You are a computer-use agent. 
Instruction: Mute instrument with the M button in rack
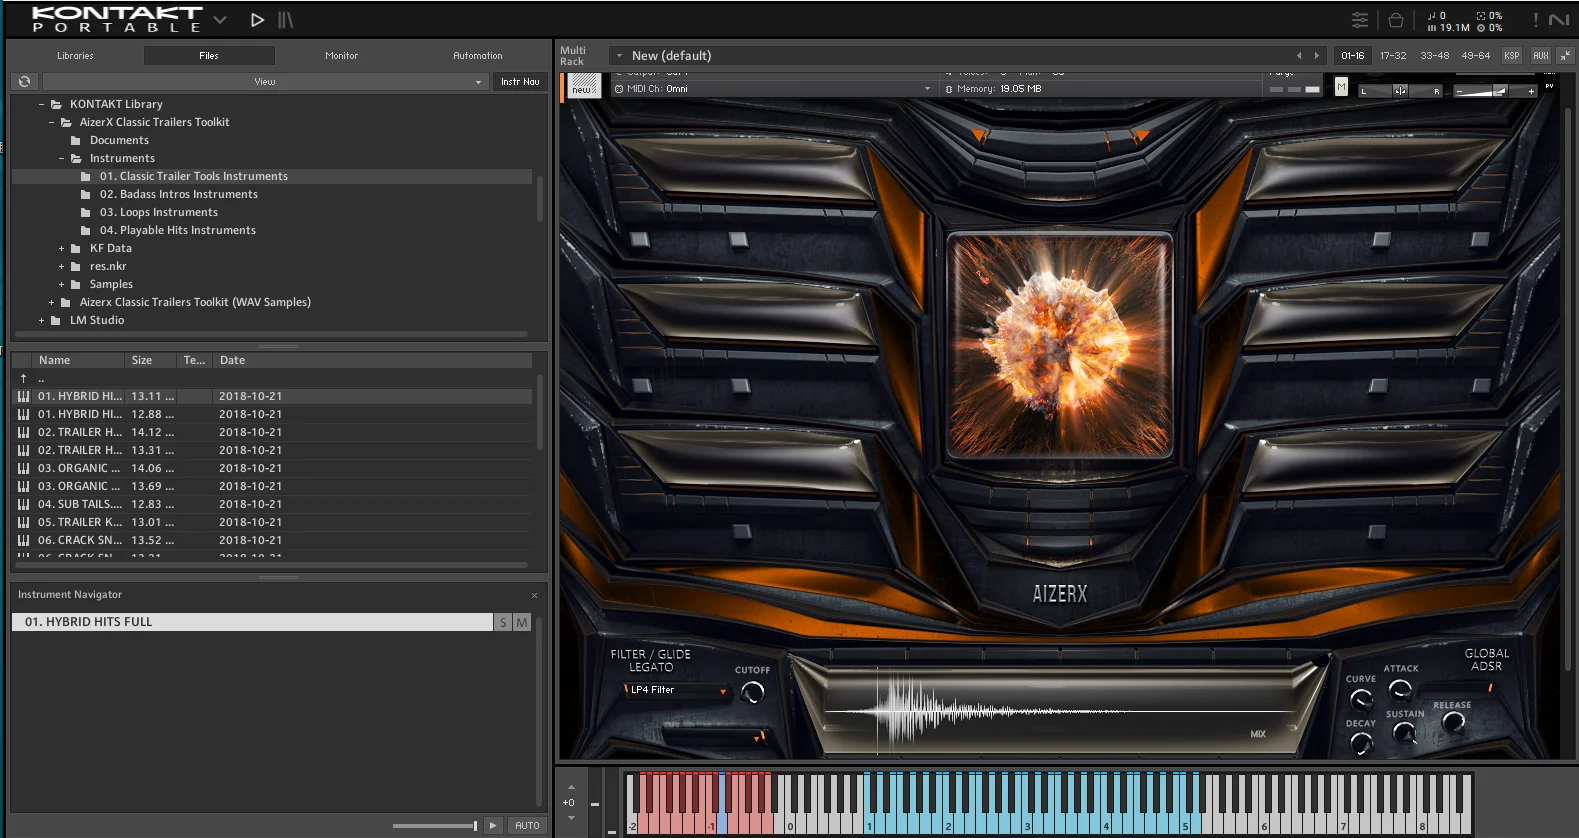point(1341,87)
